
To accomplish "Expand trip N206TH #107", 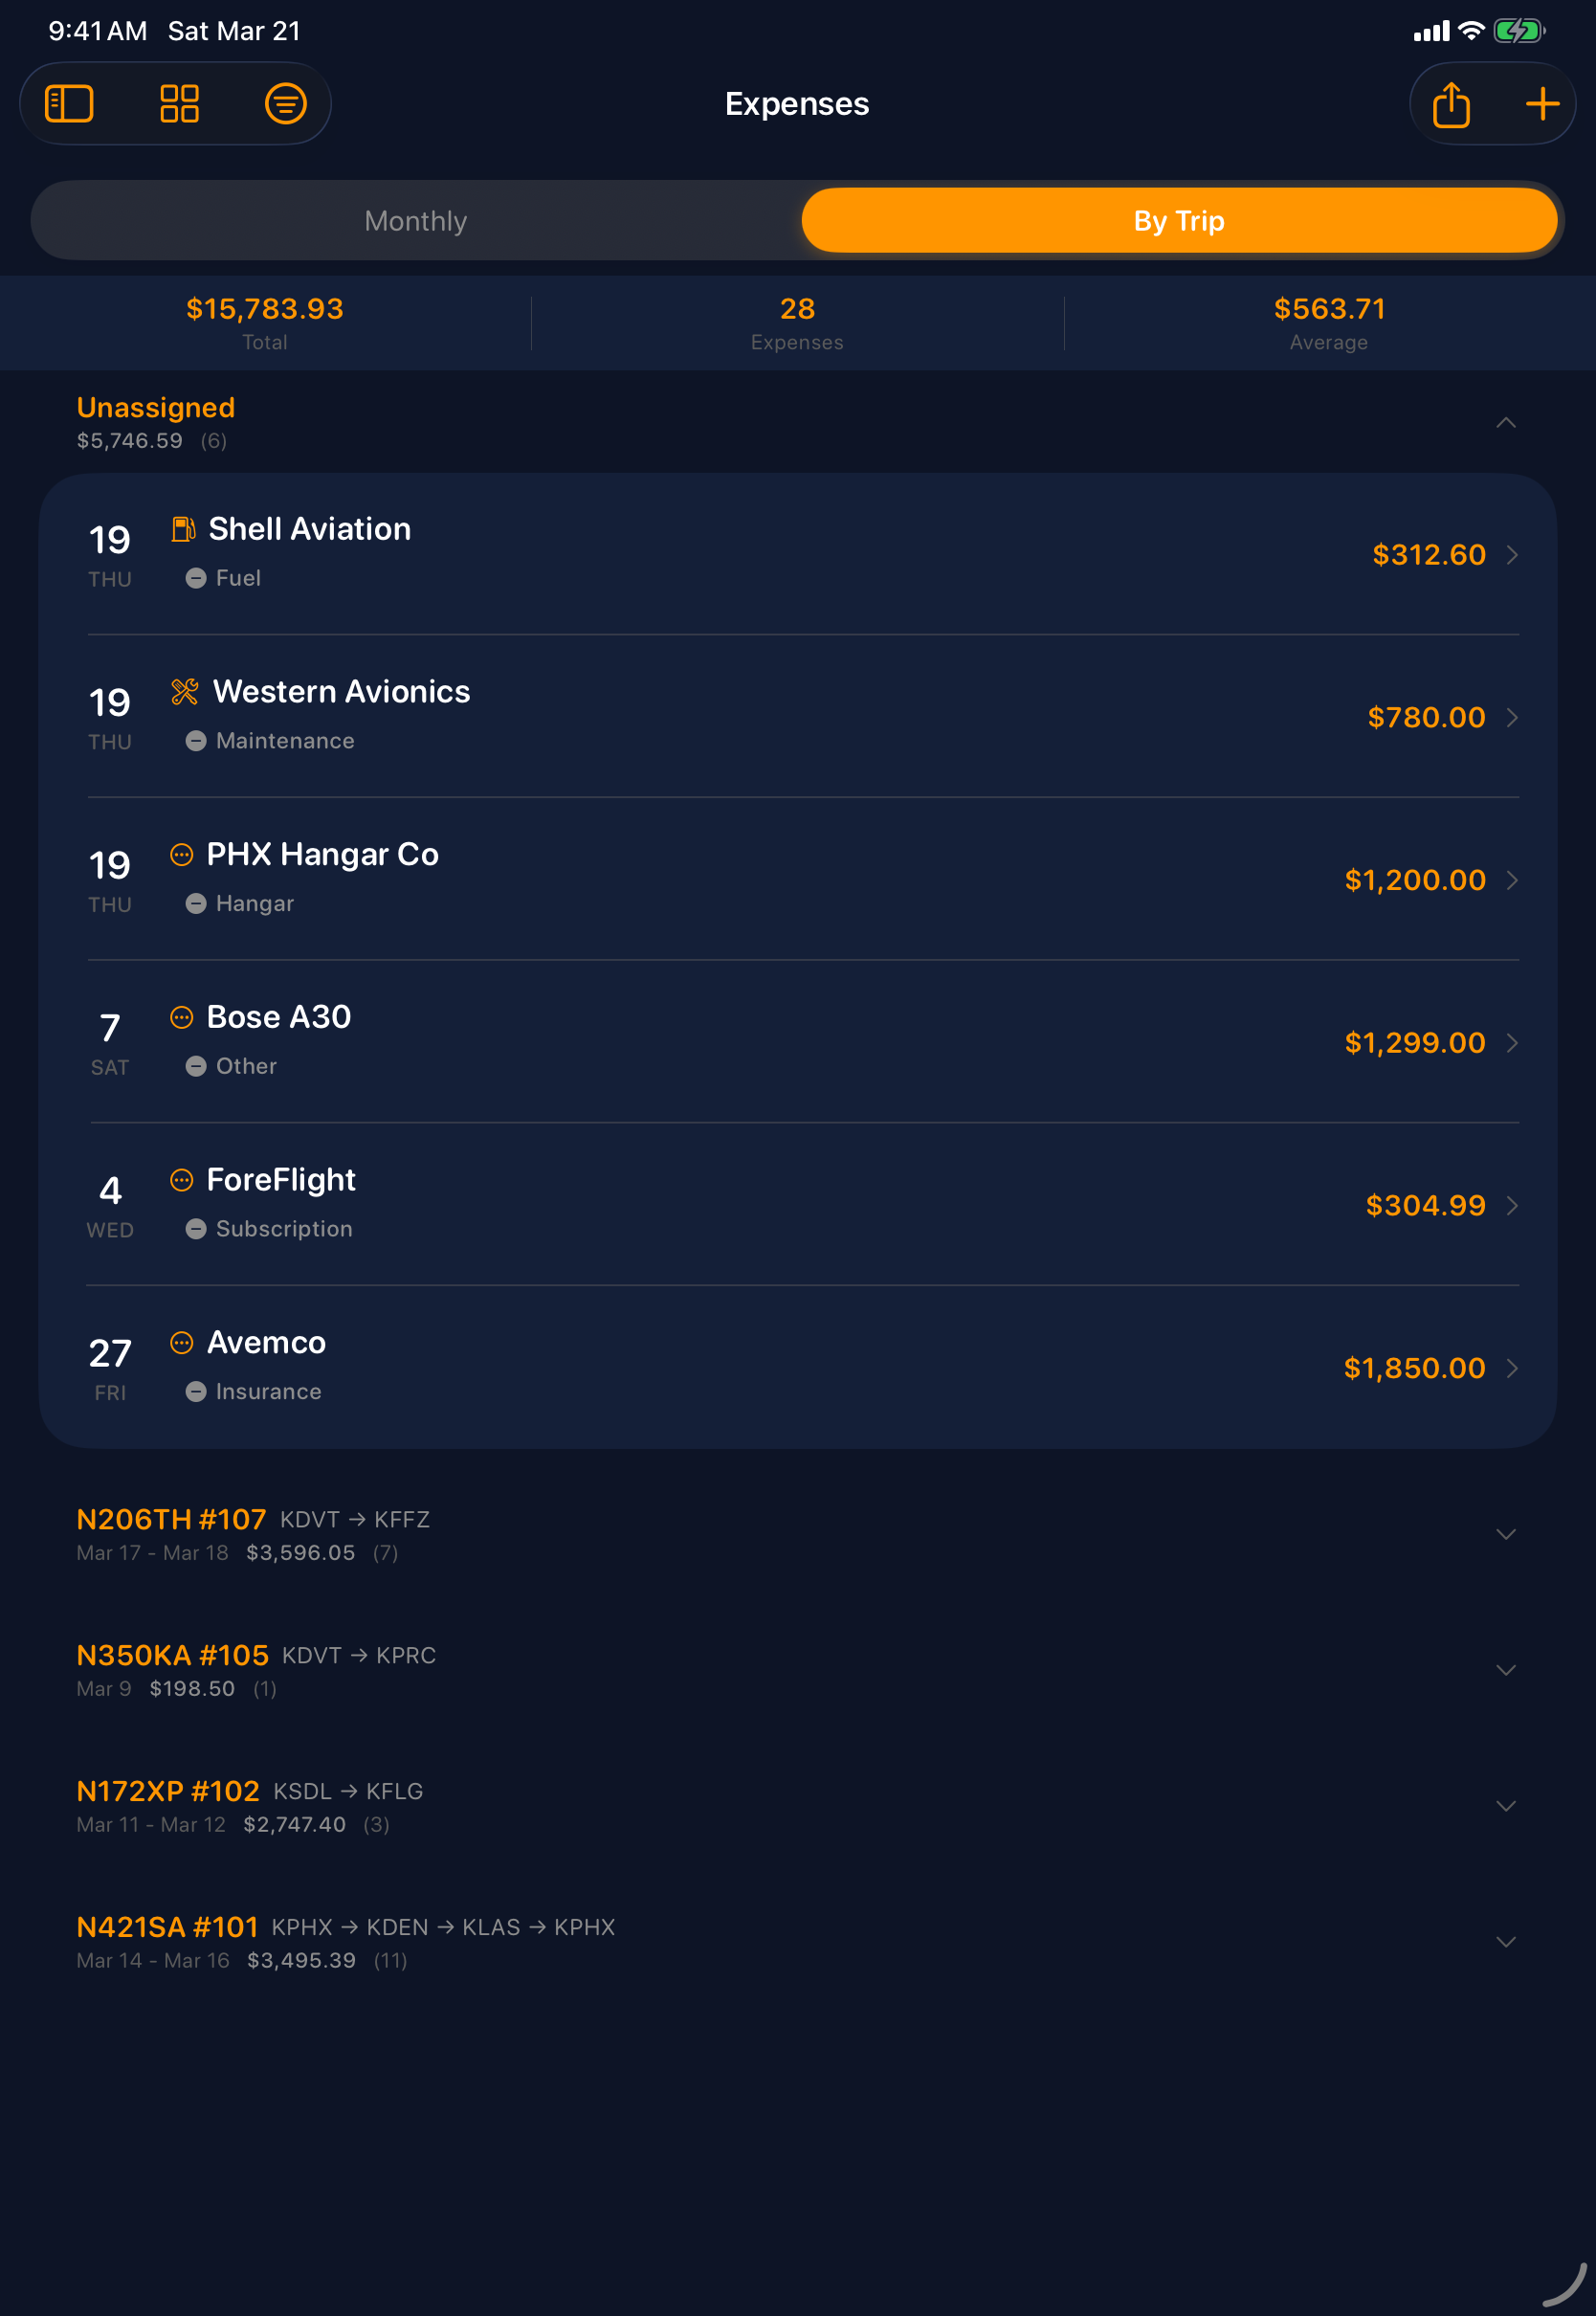I will coord(1505,1534).
